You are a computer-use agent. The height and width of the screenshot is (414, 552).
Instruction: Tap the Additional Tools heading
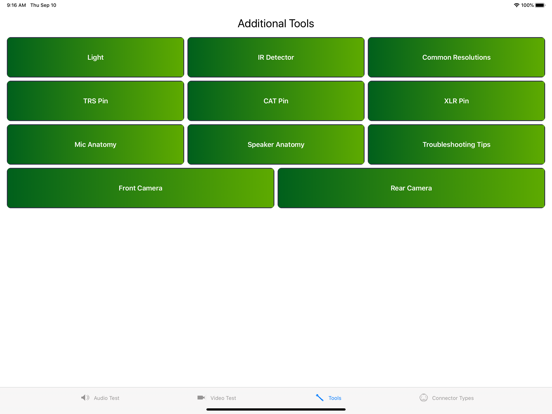[x=276, y=23]
